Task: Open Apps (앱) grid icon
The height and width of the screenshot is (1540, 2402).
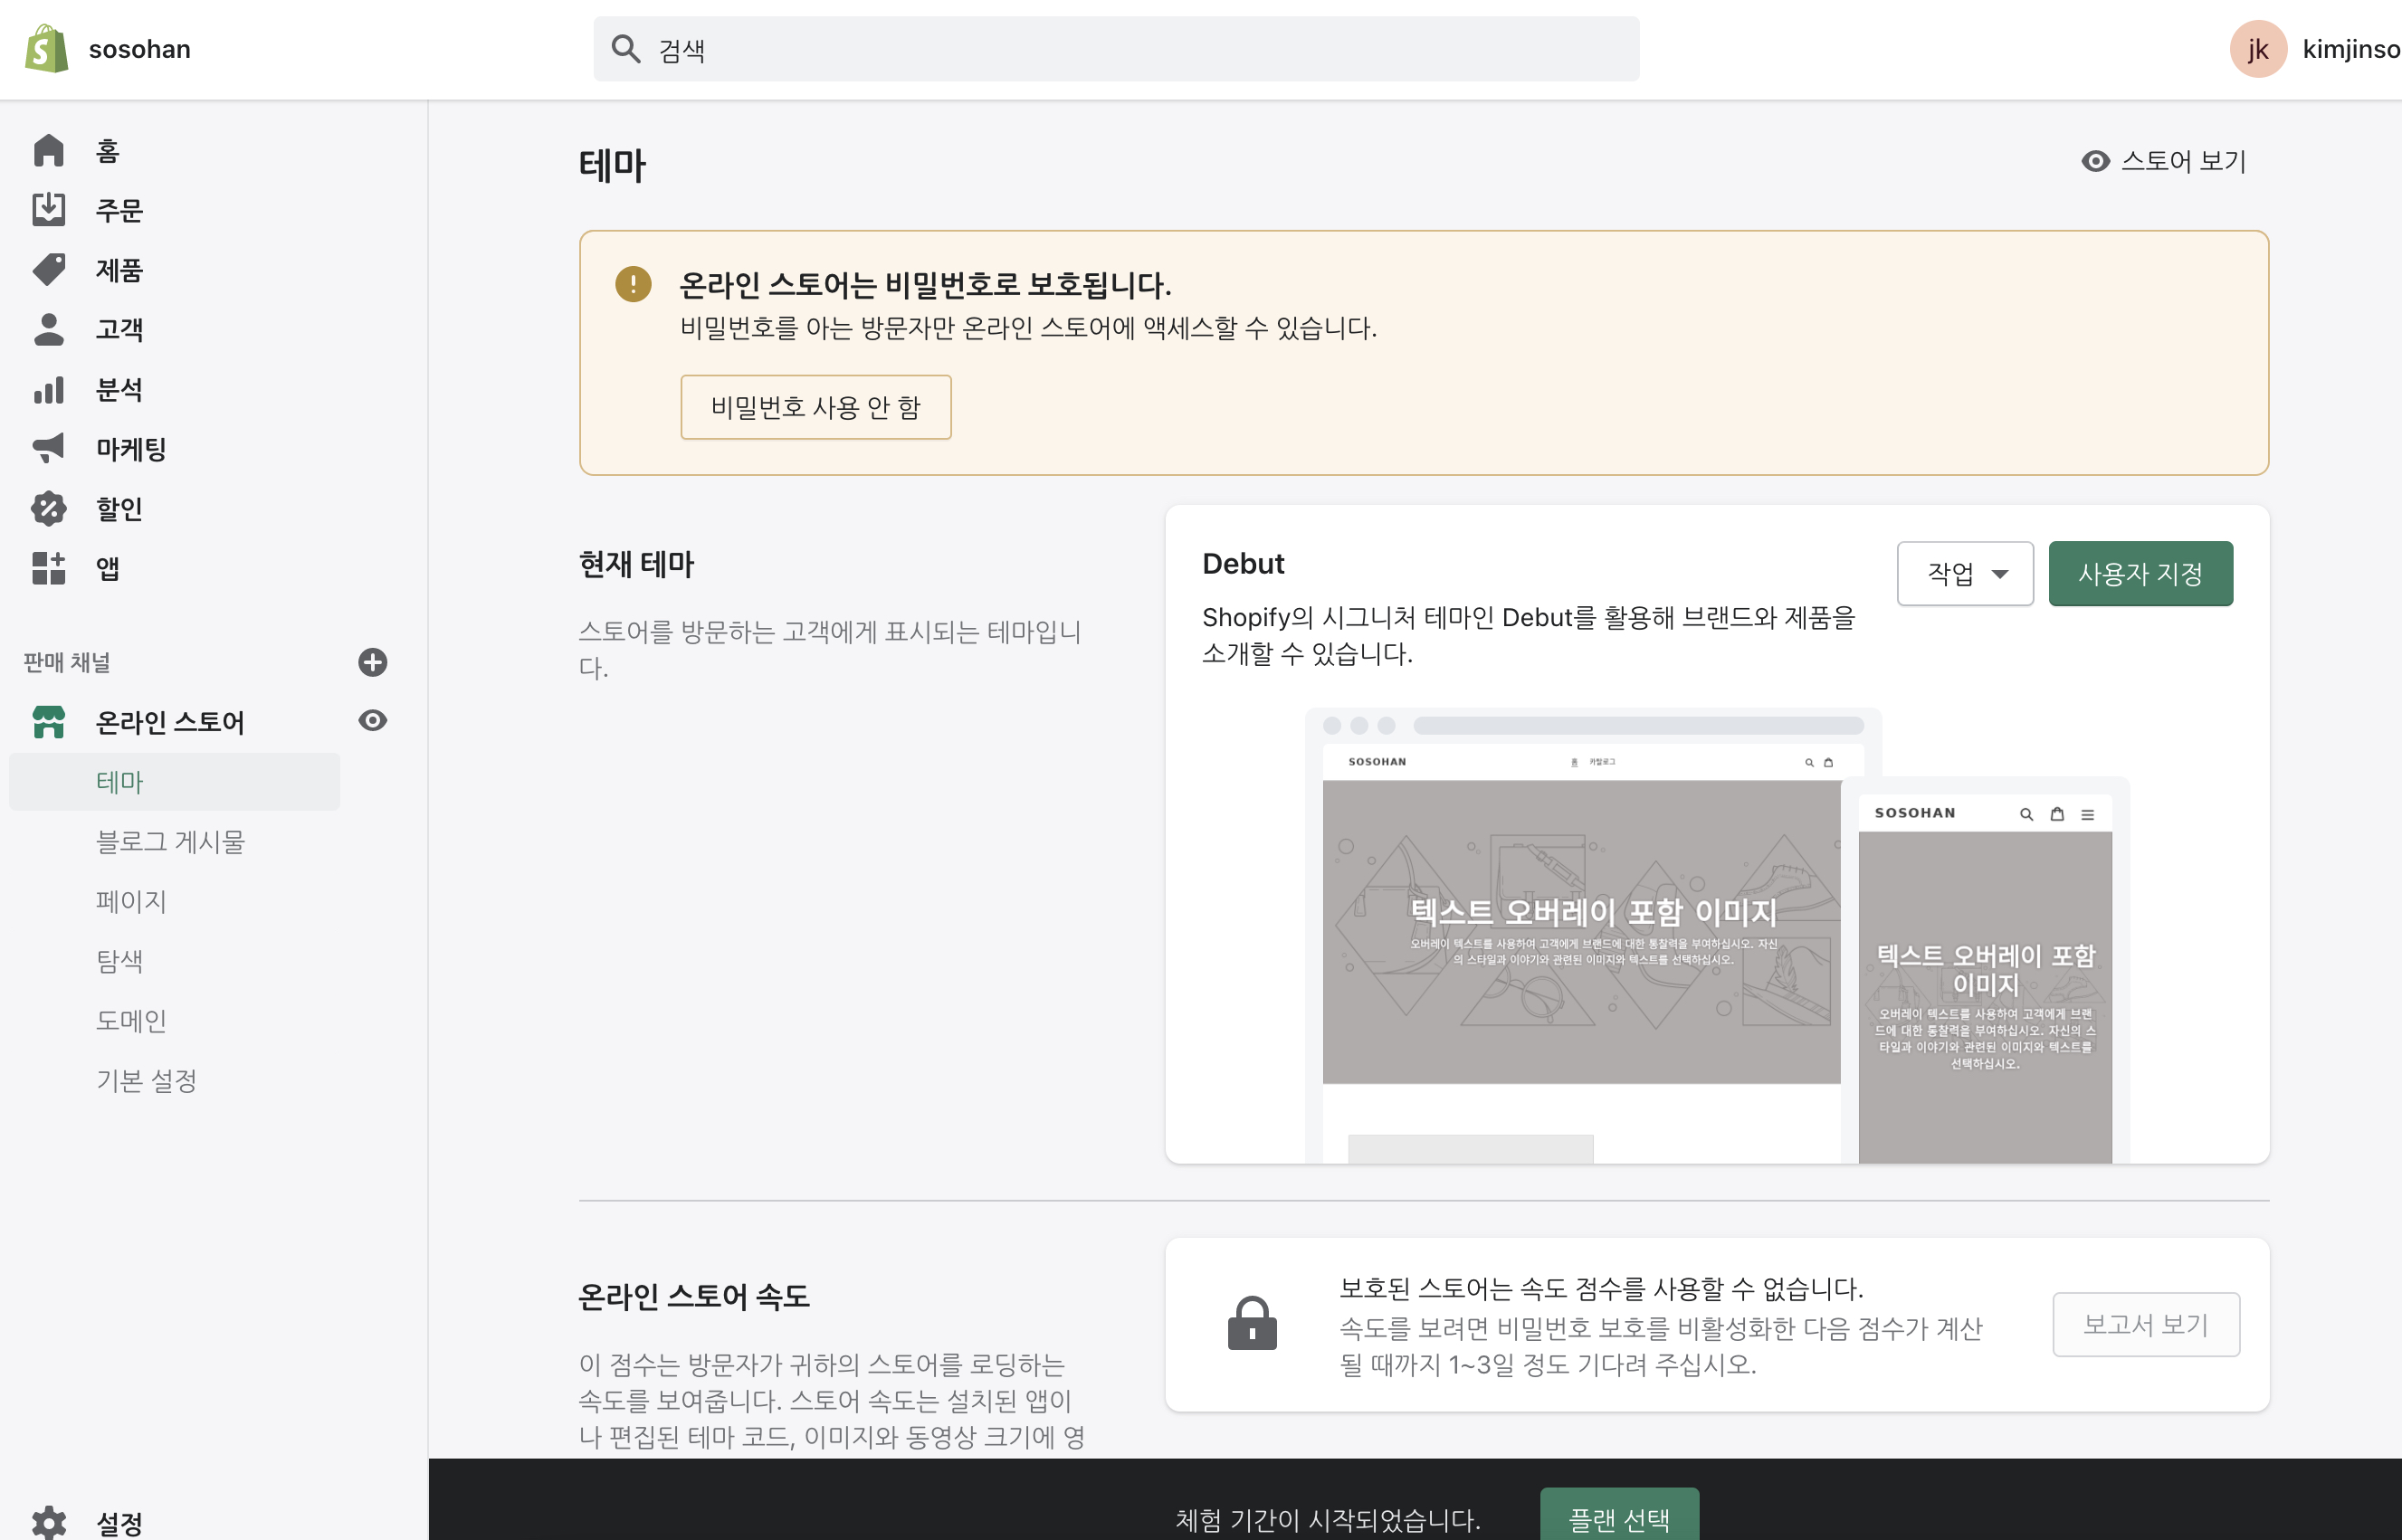Action: [48, 568]
